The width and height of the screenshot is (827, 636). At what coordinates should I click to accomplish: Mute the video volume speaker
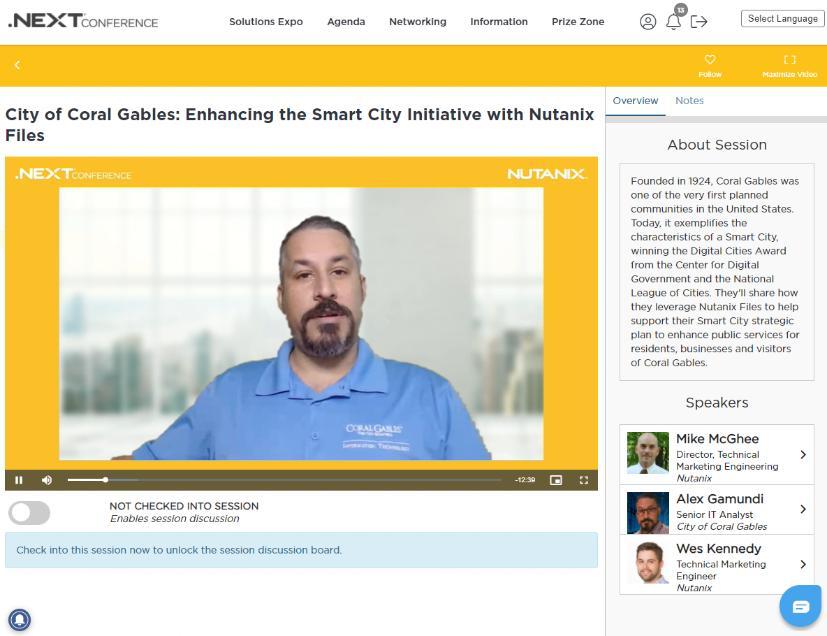pyautogui.click(x=47, y=480)
